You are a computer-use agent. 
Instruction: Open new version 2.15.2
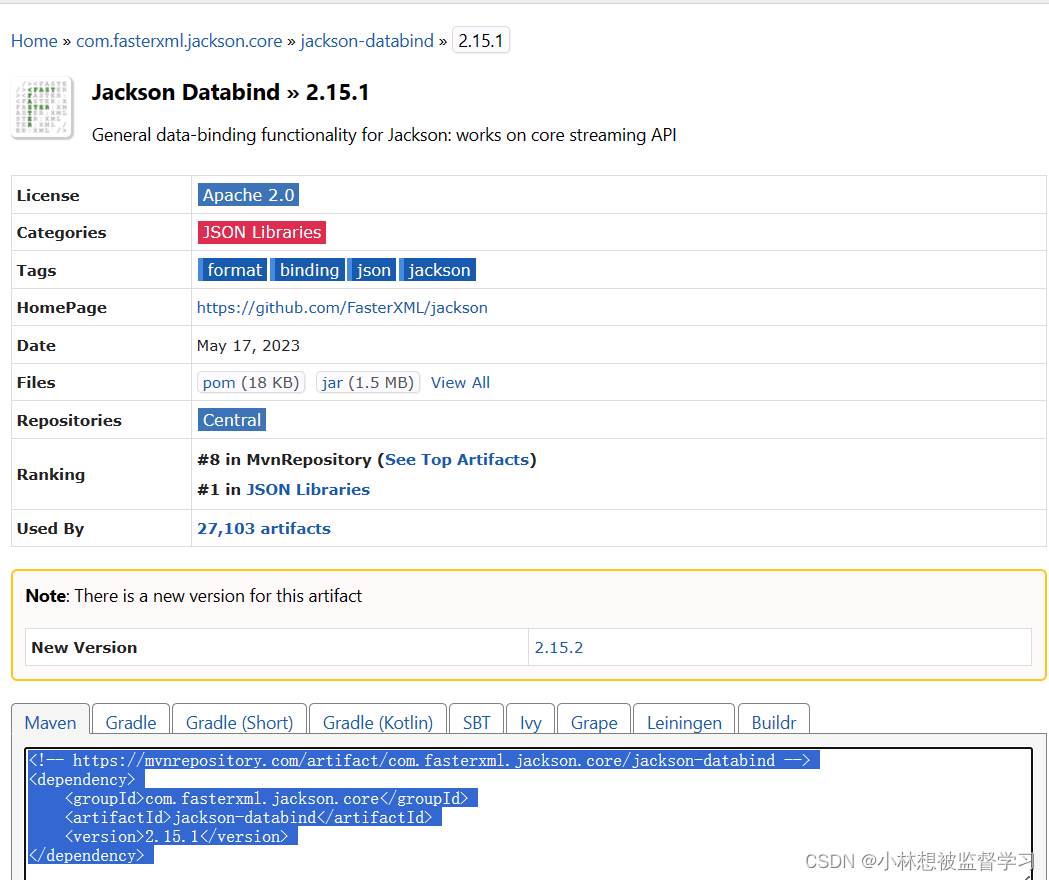559,647
